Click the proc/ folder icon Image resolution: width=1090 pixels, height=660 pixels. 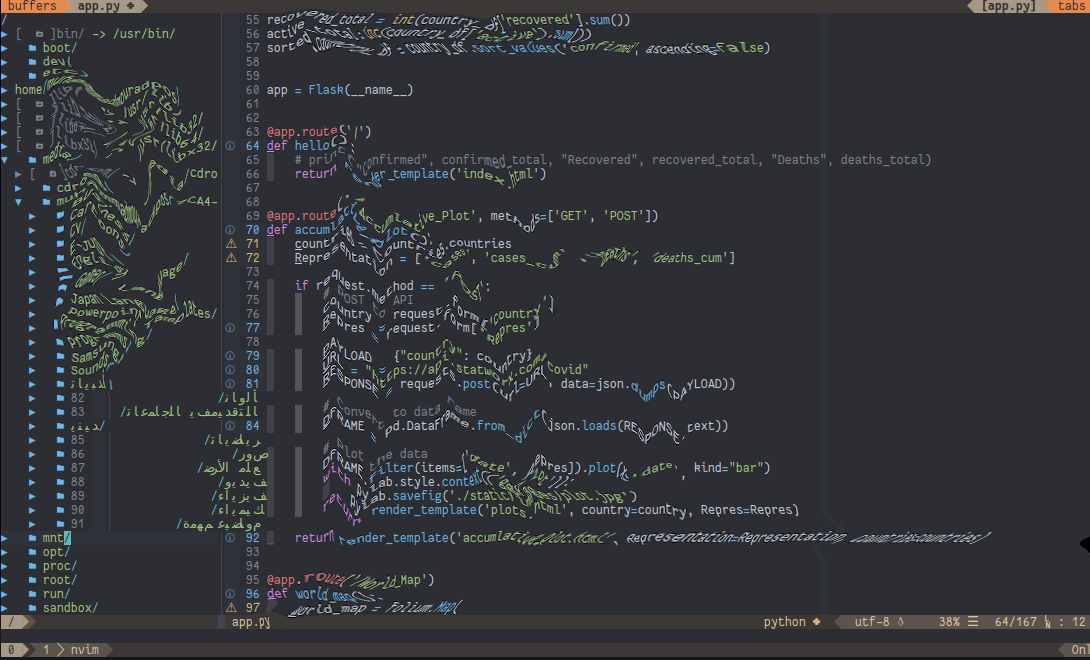point(33,566)
